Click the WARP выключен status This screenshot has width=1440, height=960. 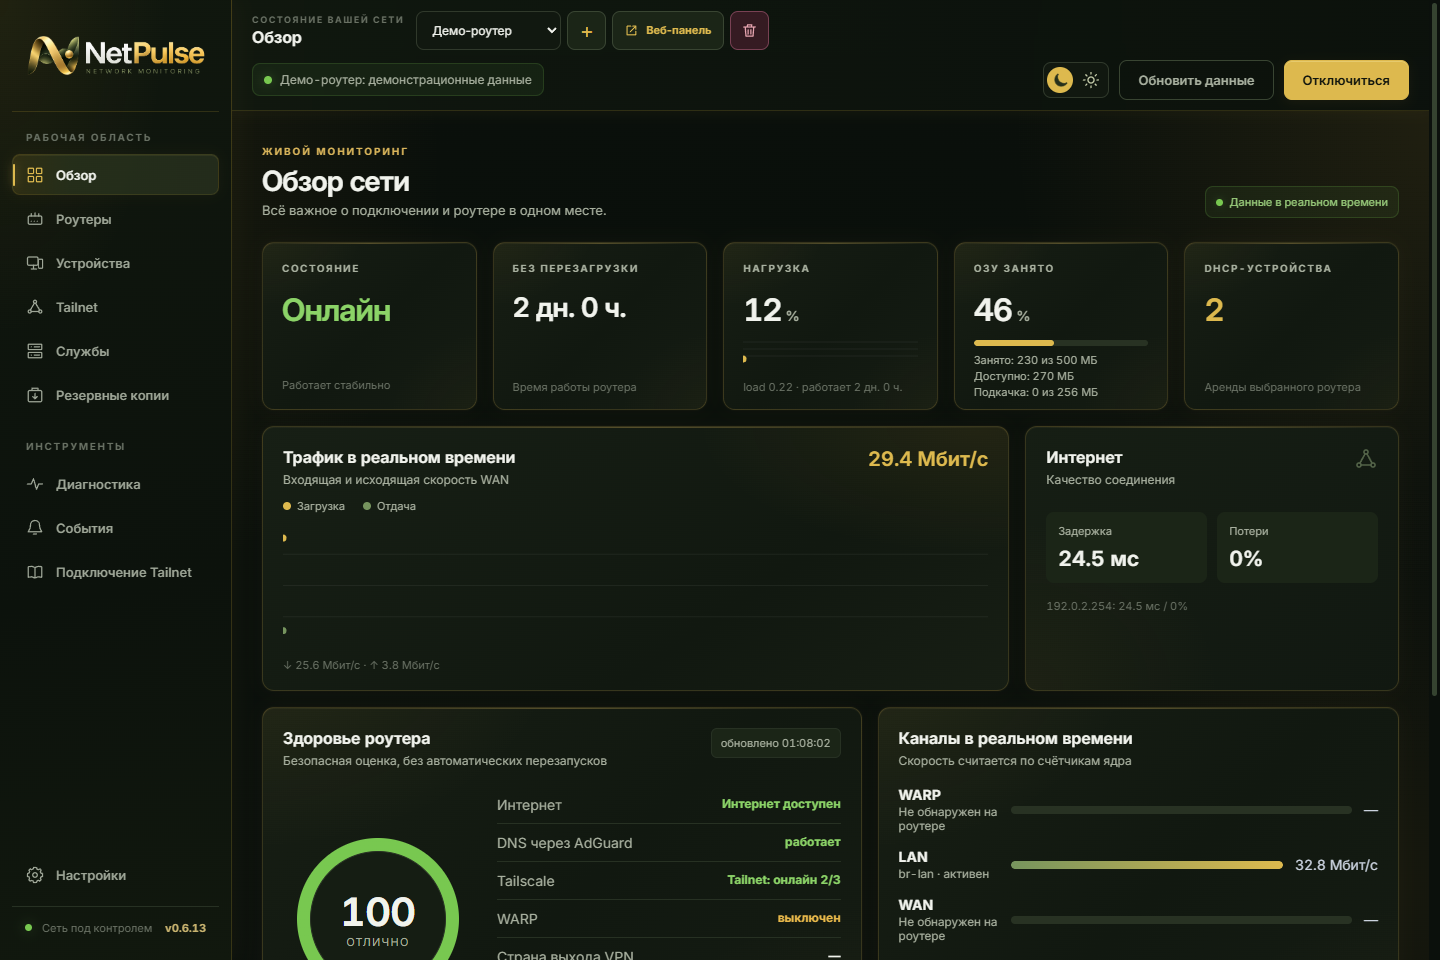(809, 918)
